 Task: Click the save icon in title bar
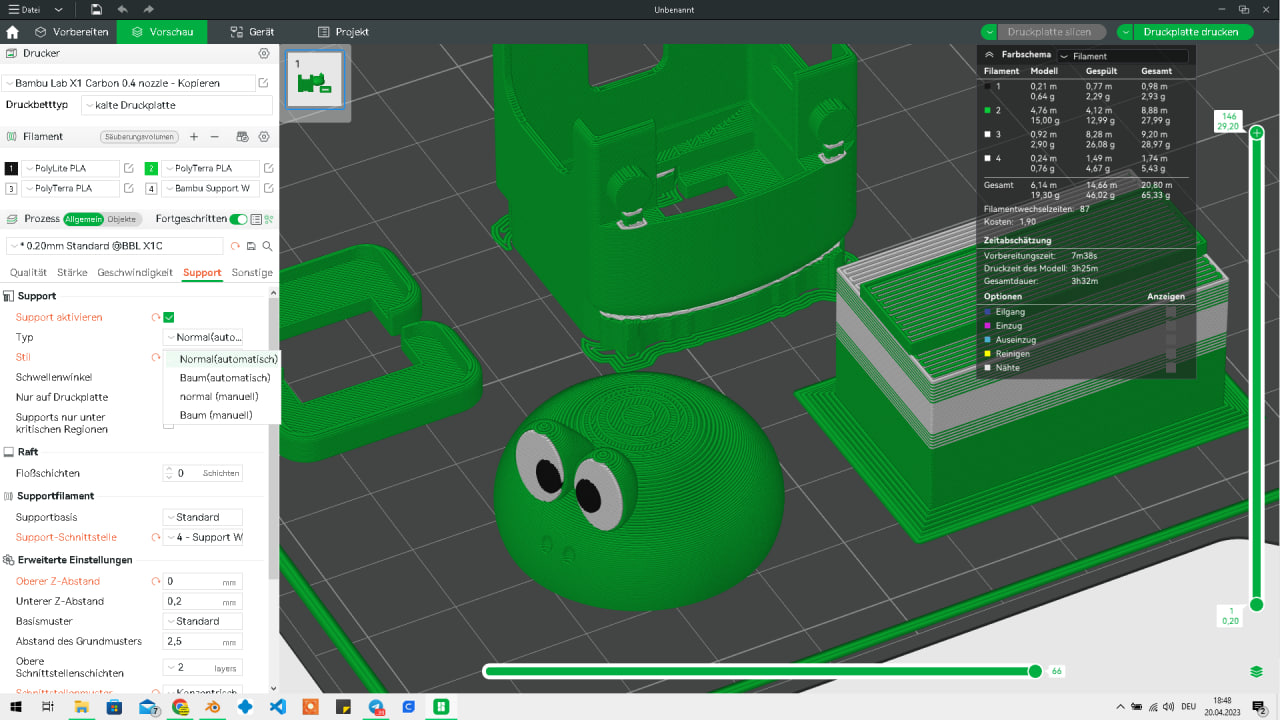click(x=95, y=9)
